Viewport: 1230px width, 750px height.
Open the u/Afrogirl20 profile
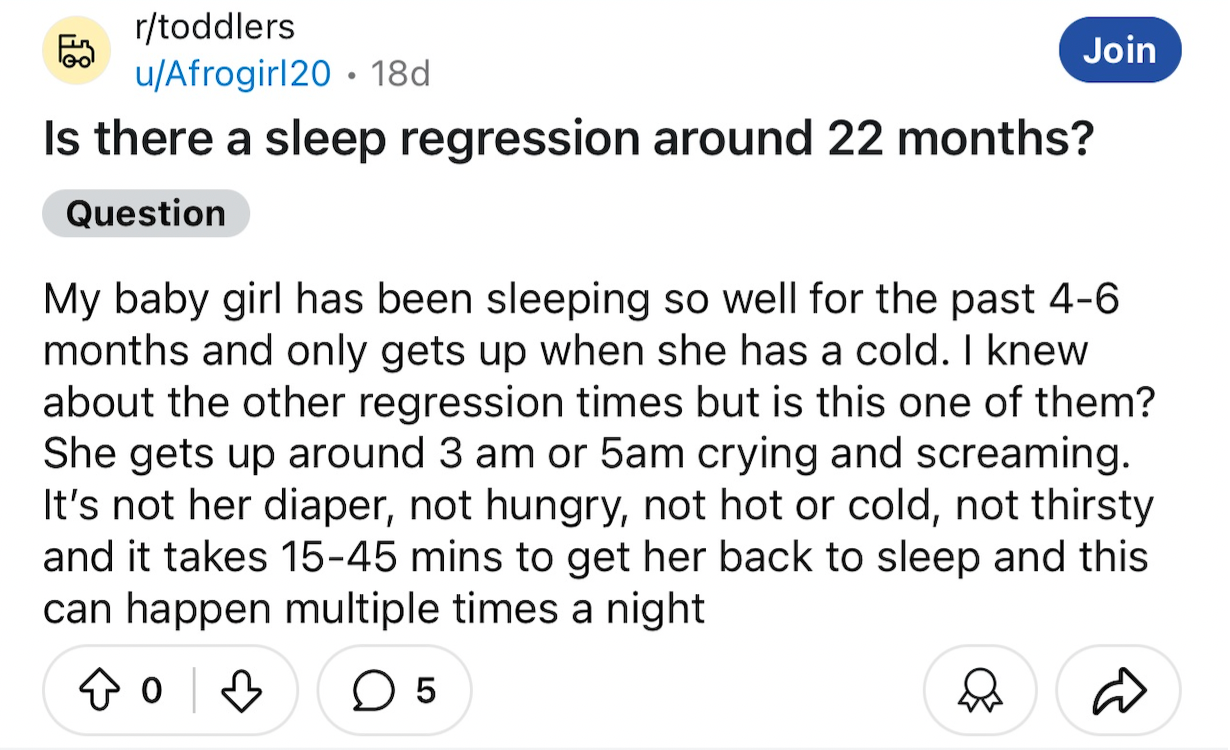[232, 73]
